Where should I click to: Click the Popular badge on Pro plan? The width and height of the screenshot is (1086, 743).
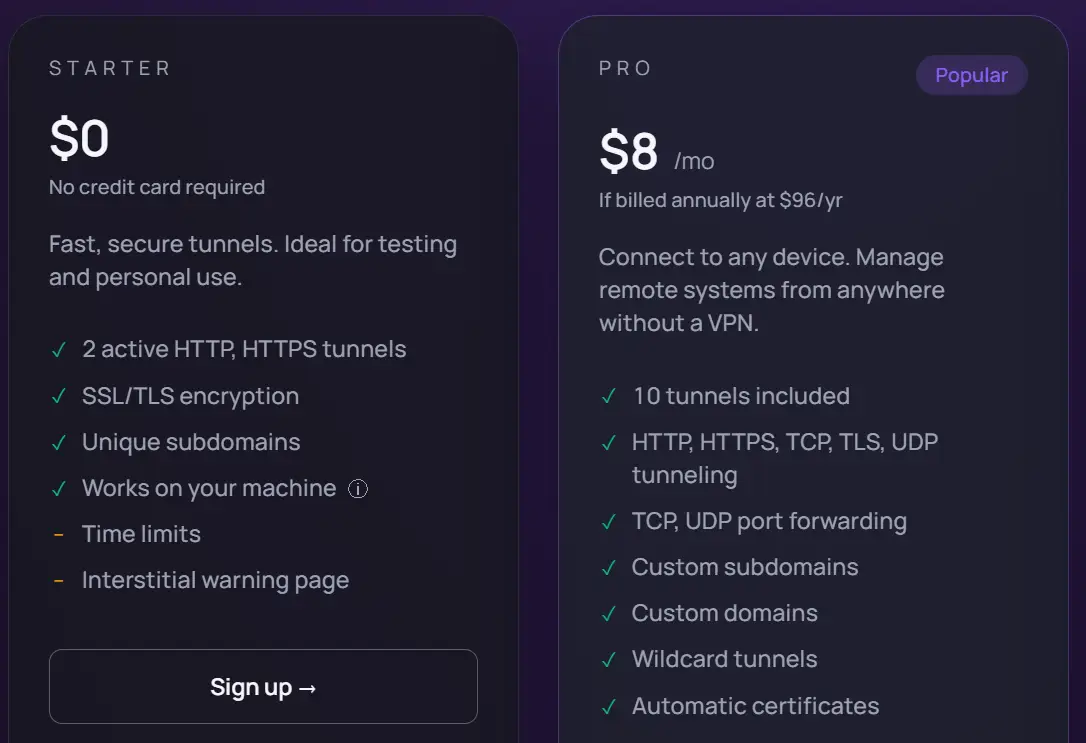[971, 75]
